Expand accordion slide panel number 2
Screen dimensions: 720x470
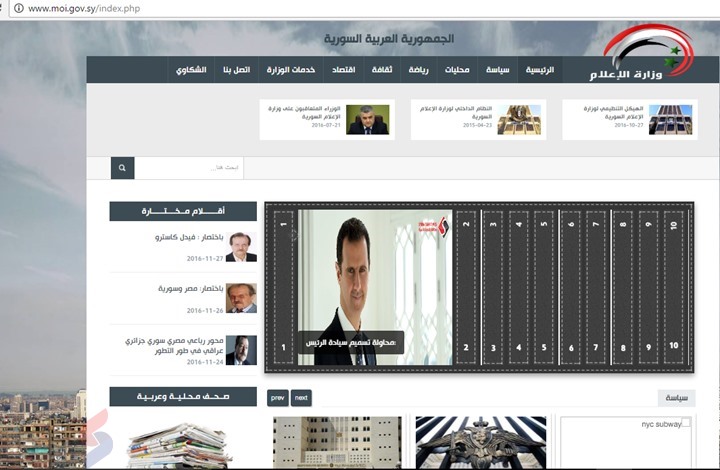pos(466,288)
